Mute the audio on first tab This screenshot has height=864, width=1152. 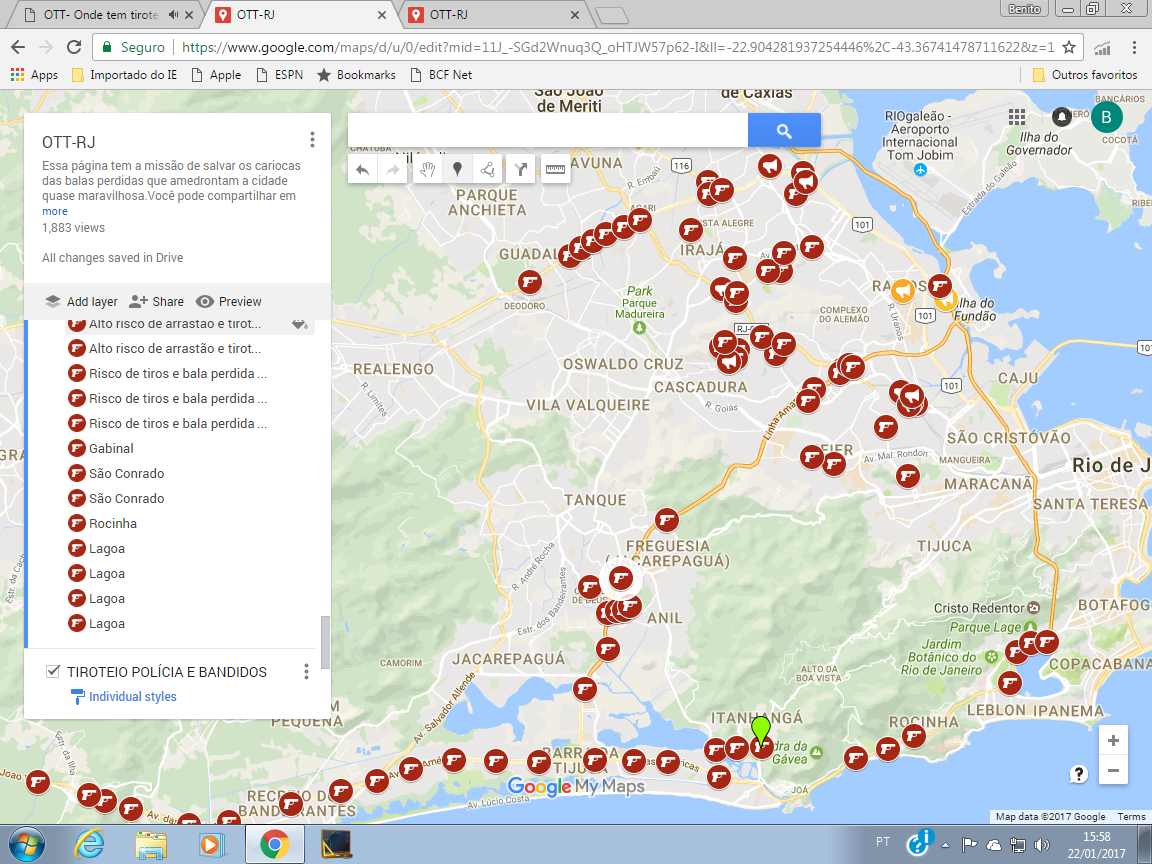pyautogui.click(x=173, y=15)
